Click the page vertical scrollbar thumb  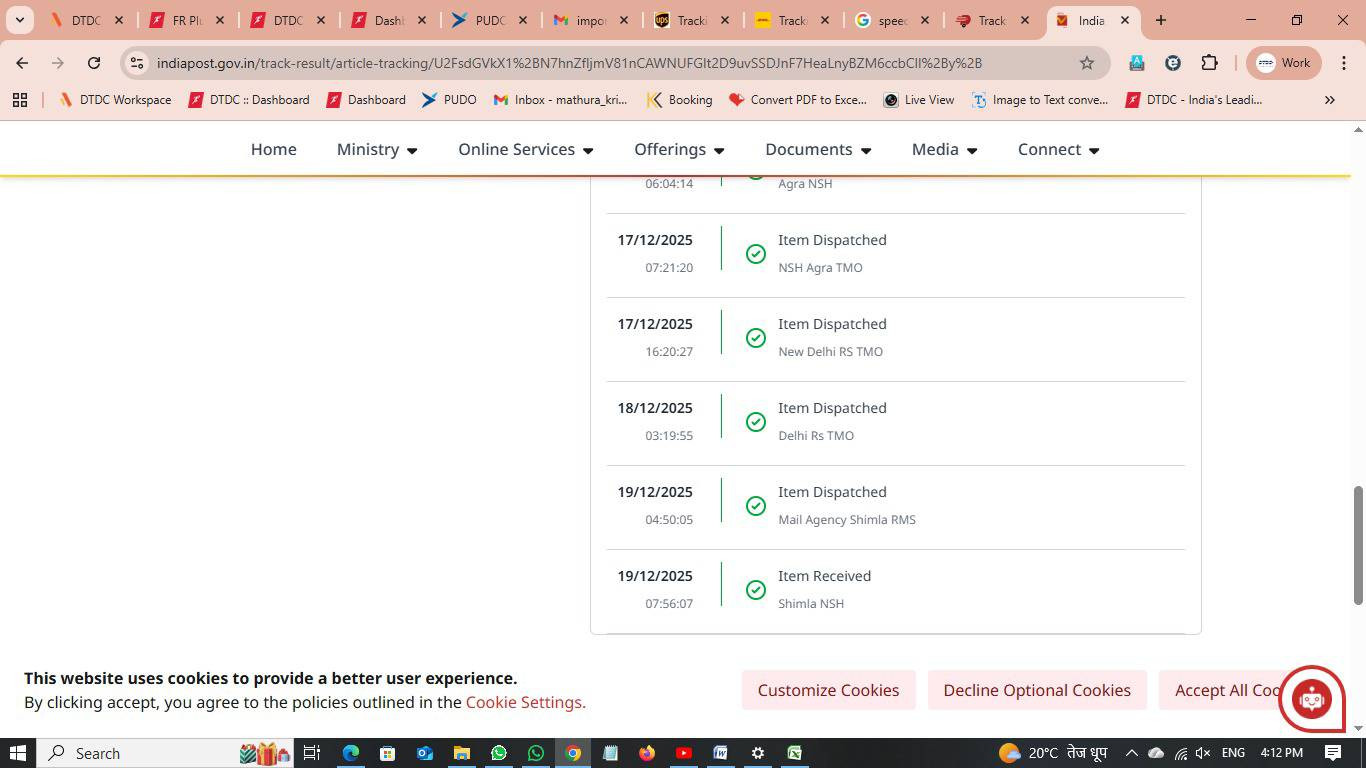[x=1358, y=545]
